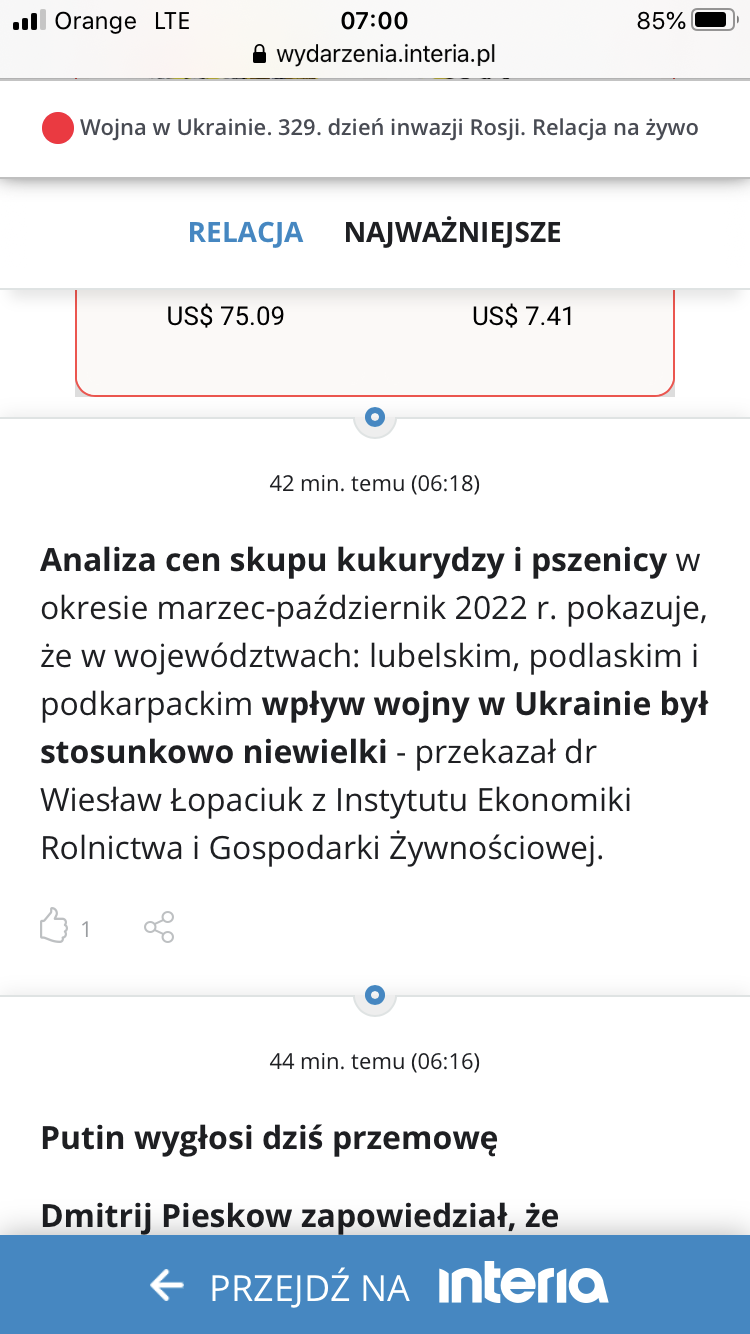This screenshot has height=1334, width=750.
Task: Switch to the NAJWAŻNIEJSZE tab
Action: pos(452,232)
